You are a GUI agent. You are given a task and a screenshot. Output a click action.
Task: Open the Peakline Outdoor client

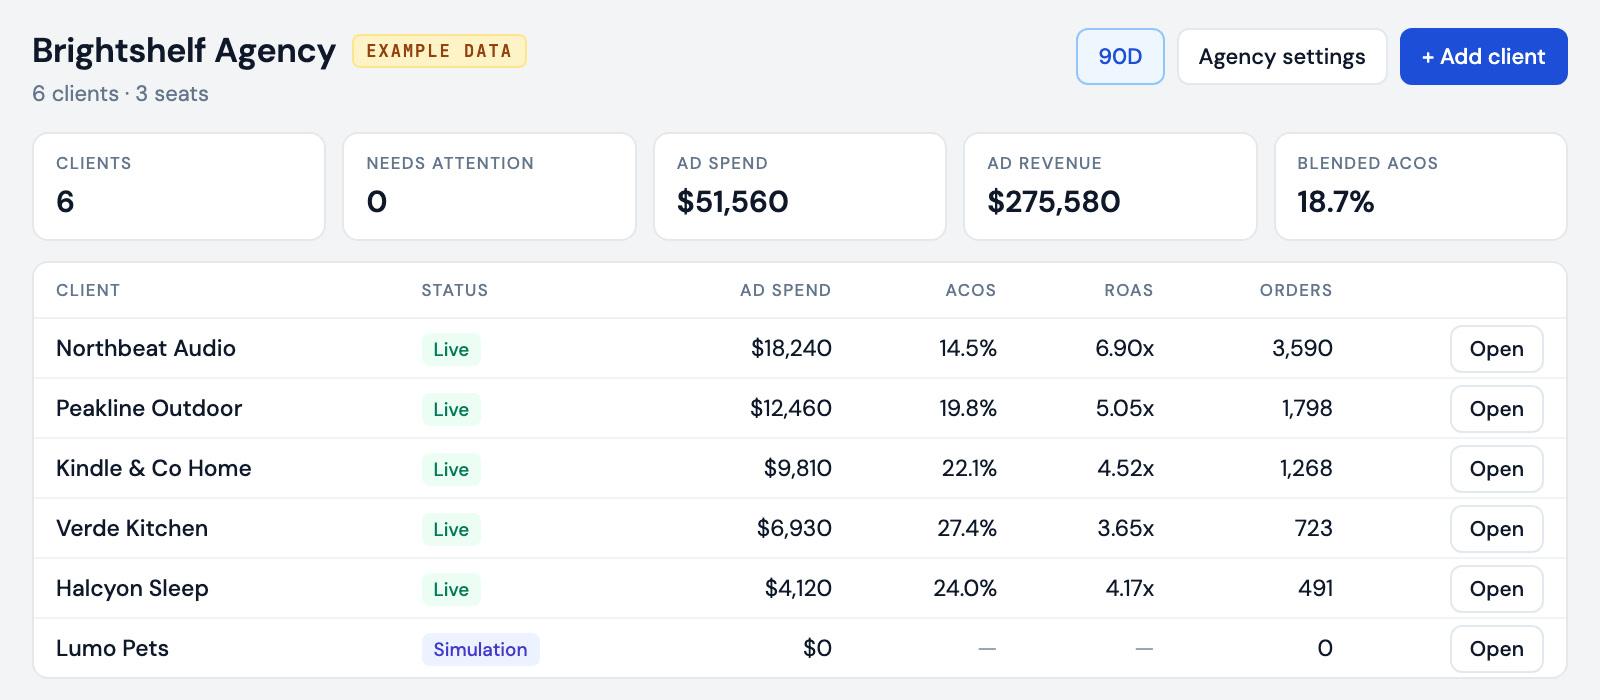[1496, 409]
